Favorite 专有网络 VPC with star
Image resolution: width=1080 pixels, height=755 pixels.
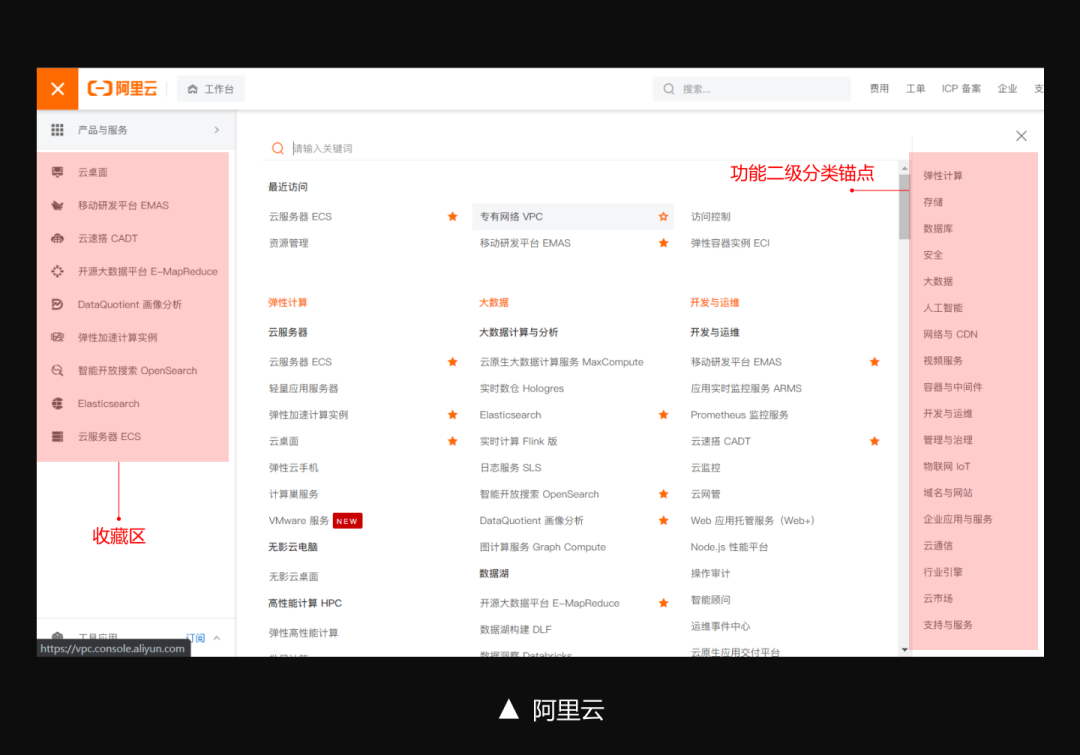[663, 216]
